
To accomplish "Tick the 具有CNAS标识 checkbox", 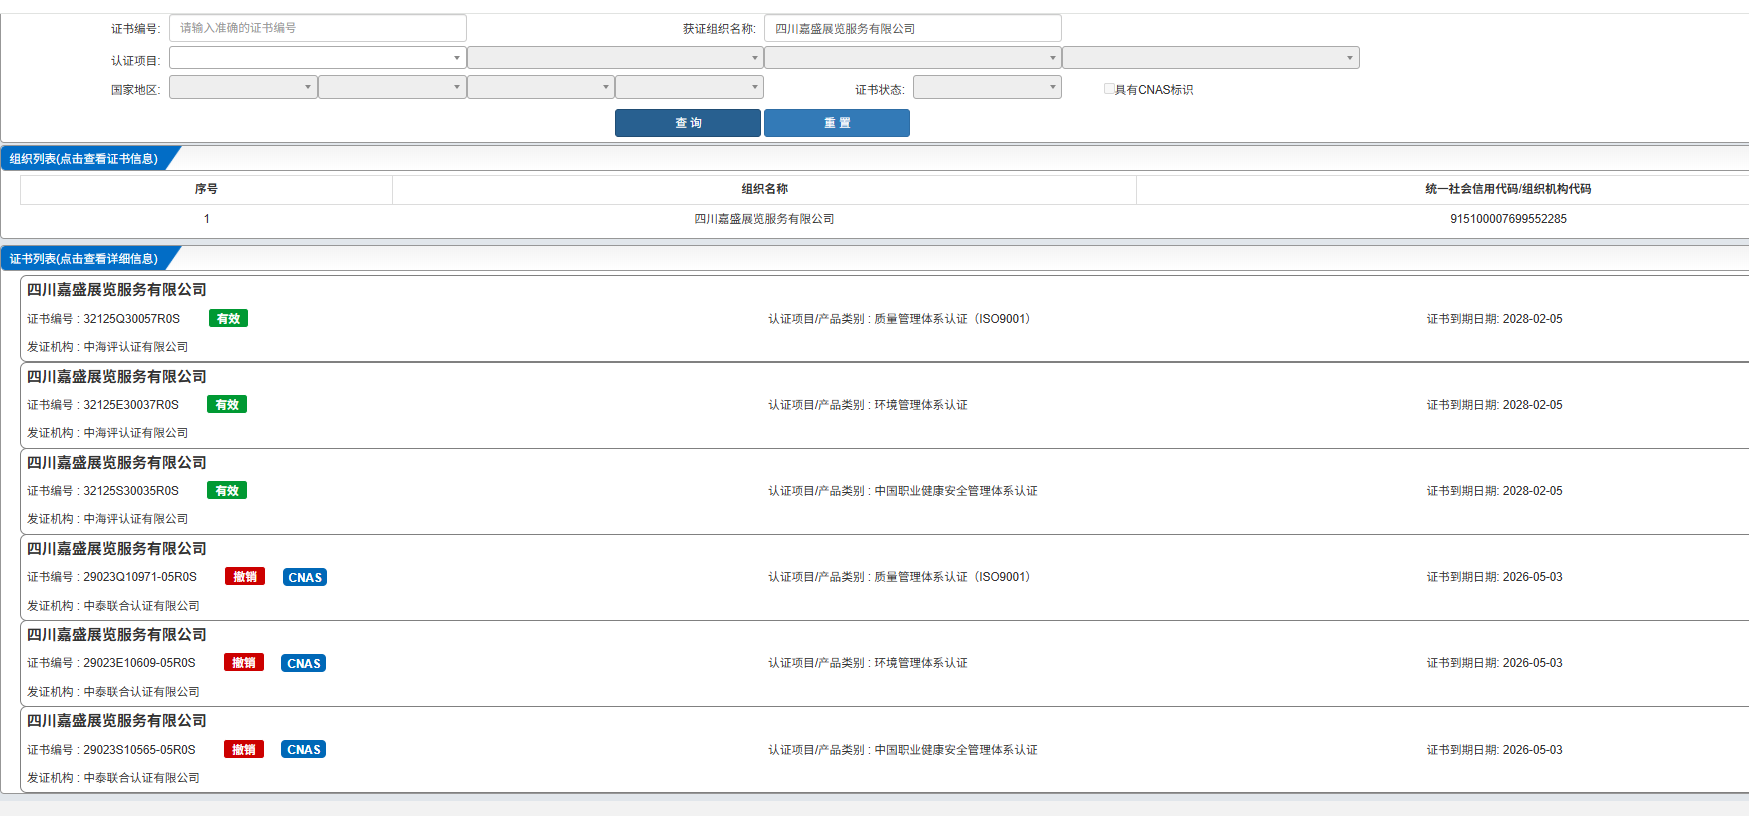I will (x=1109, y=89).
